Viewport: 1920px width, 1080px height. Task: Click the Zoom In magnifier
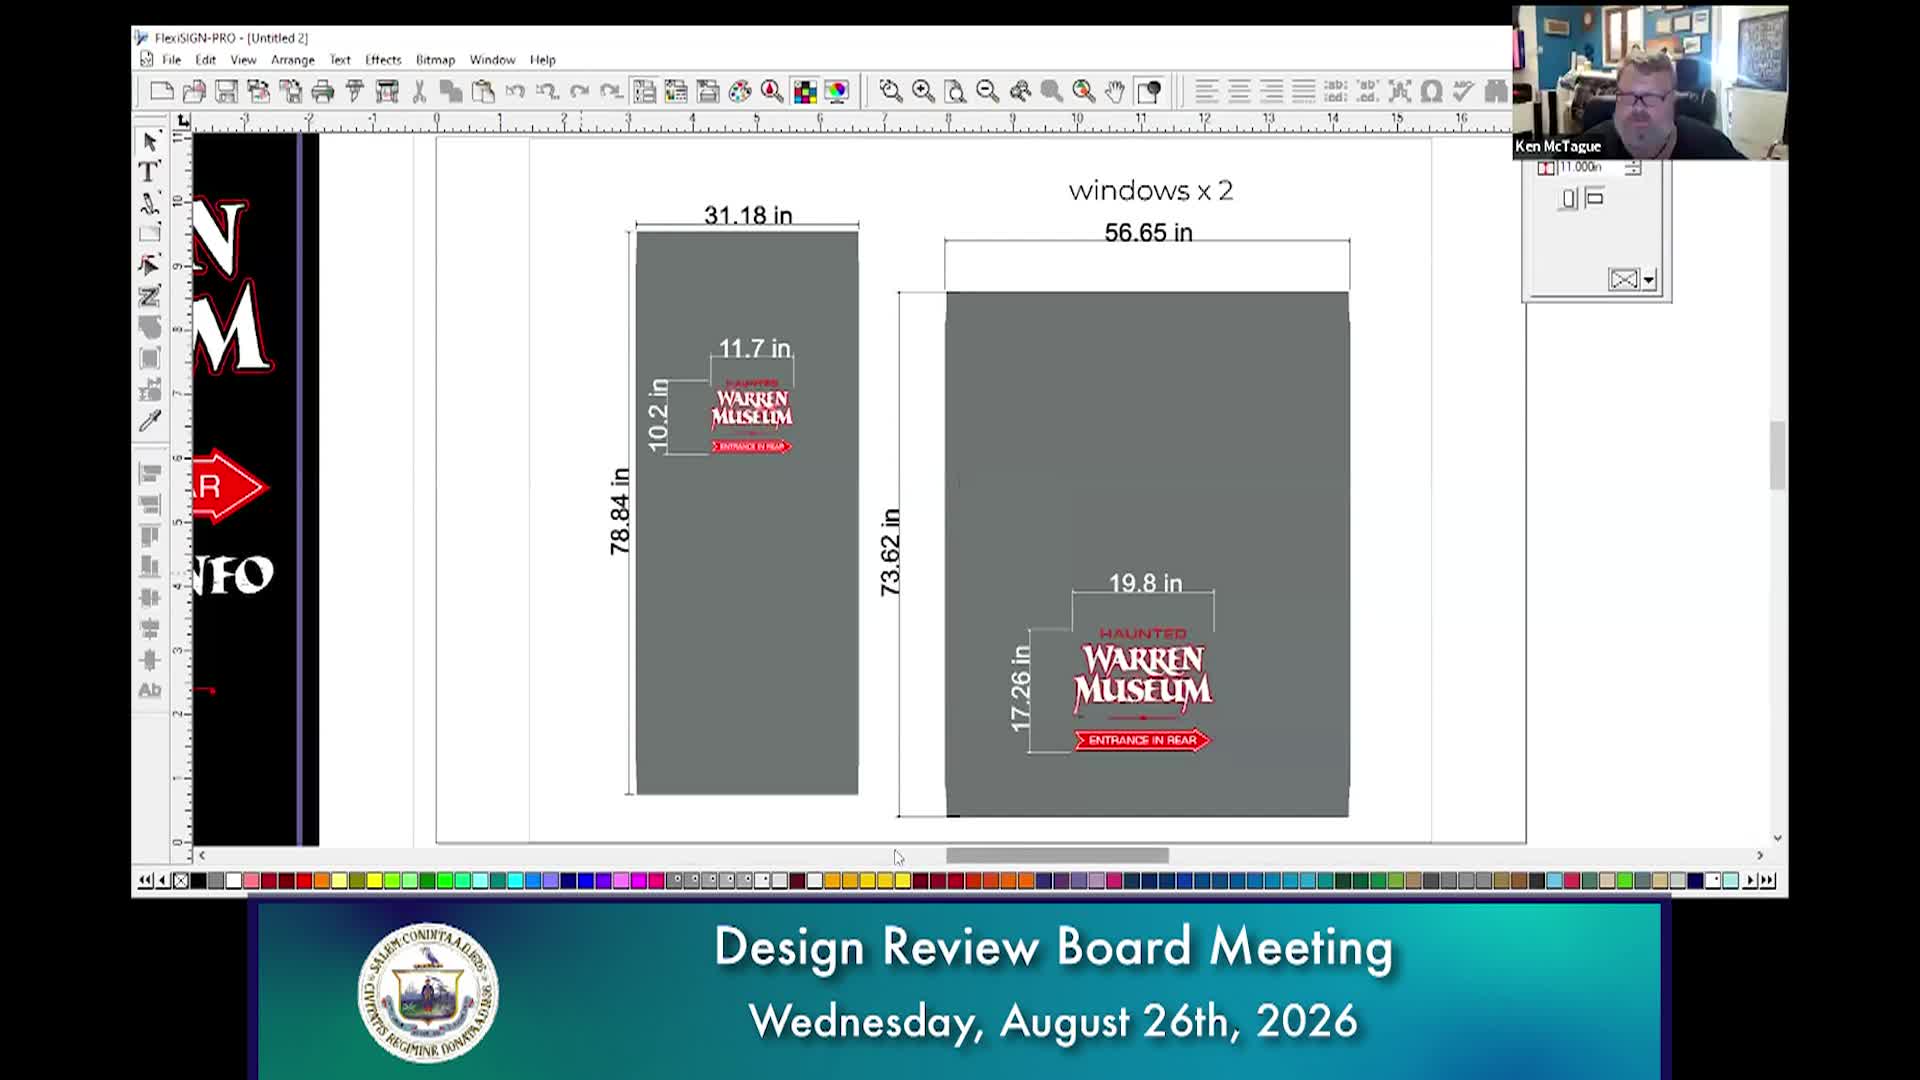[923, 92]
